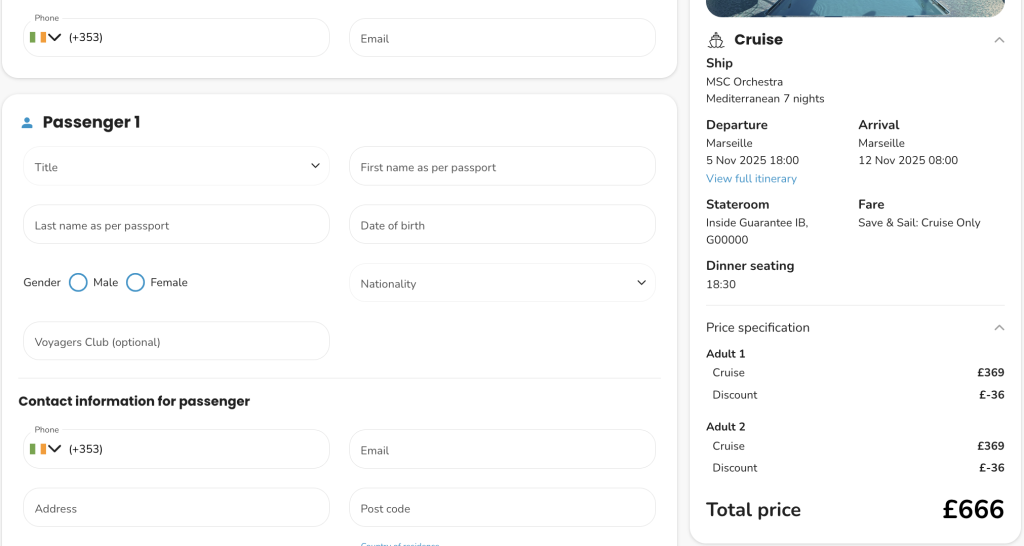Click the cruise ship icon
1024x546 pixels.
tap(716, 40)
